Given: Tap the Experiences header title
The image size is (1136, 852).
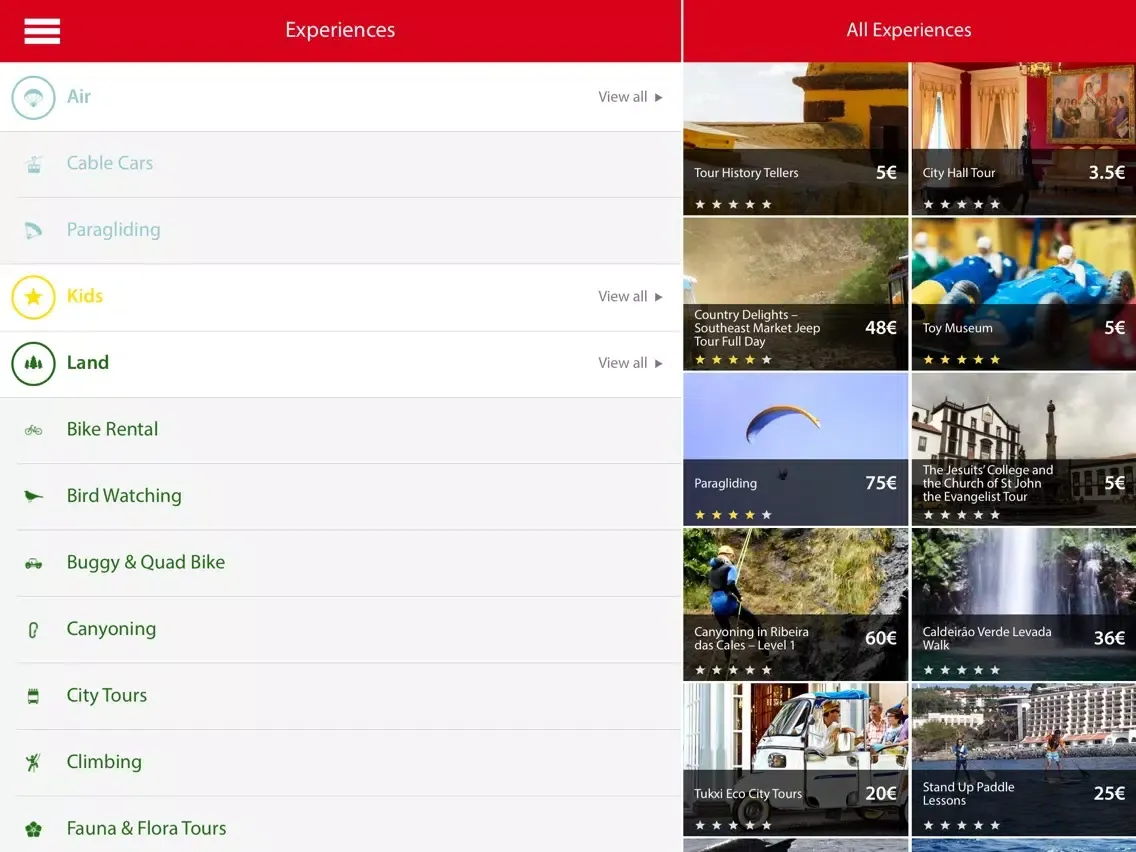Looking at the screenshot, I should [x=340, y=30].
